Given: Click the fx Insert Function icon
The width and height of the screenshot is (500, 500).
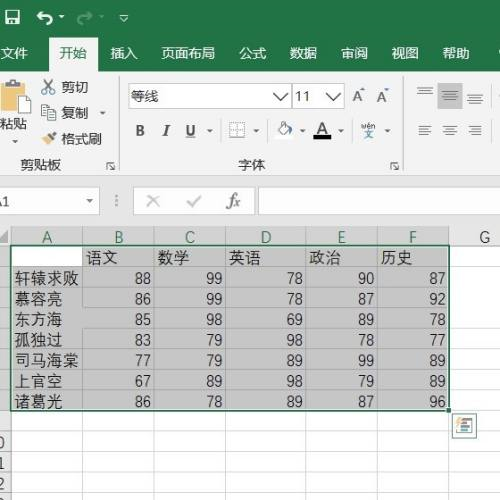Looking at the screenshot, I should coord(233,201).
